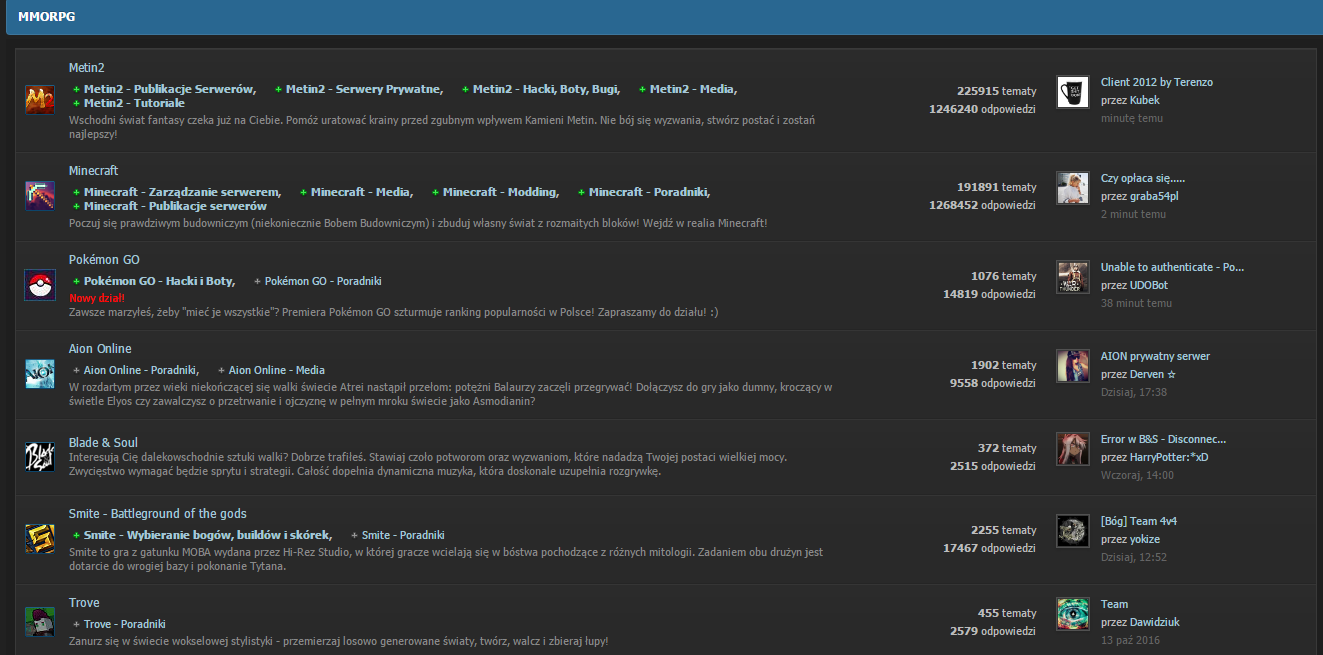This screenshot has height=655, width=1323.
Task: Open the Trove forum icon
Action: click(x=40, y=621)
